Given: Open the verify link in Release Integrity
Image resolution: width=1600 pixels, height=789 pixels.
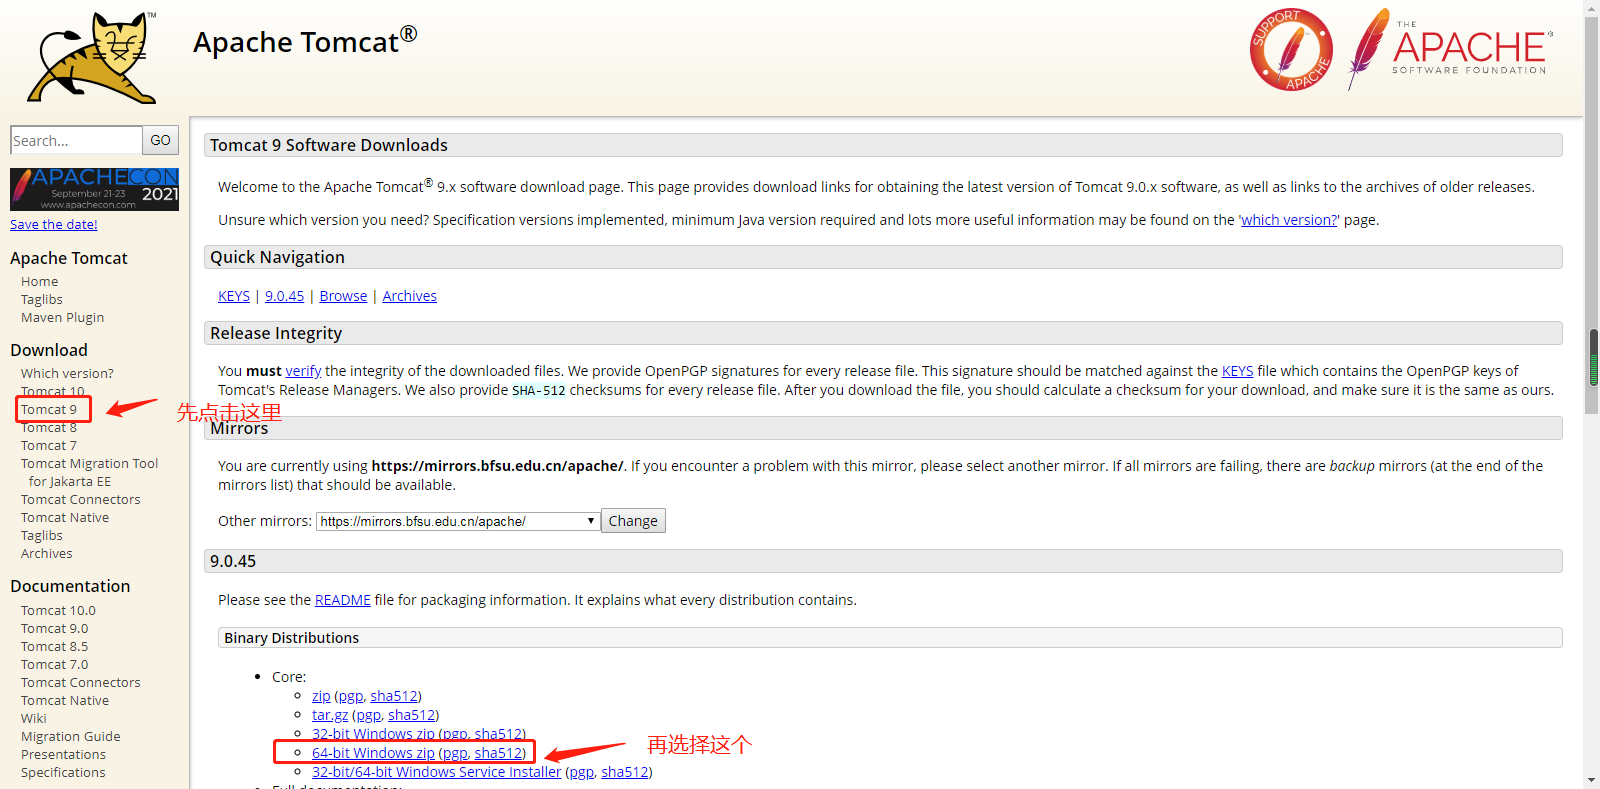Looking at the screenshot, I should tap(303, 371).
